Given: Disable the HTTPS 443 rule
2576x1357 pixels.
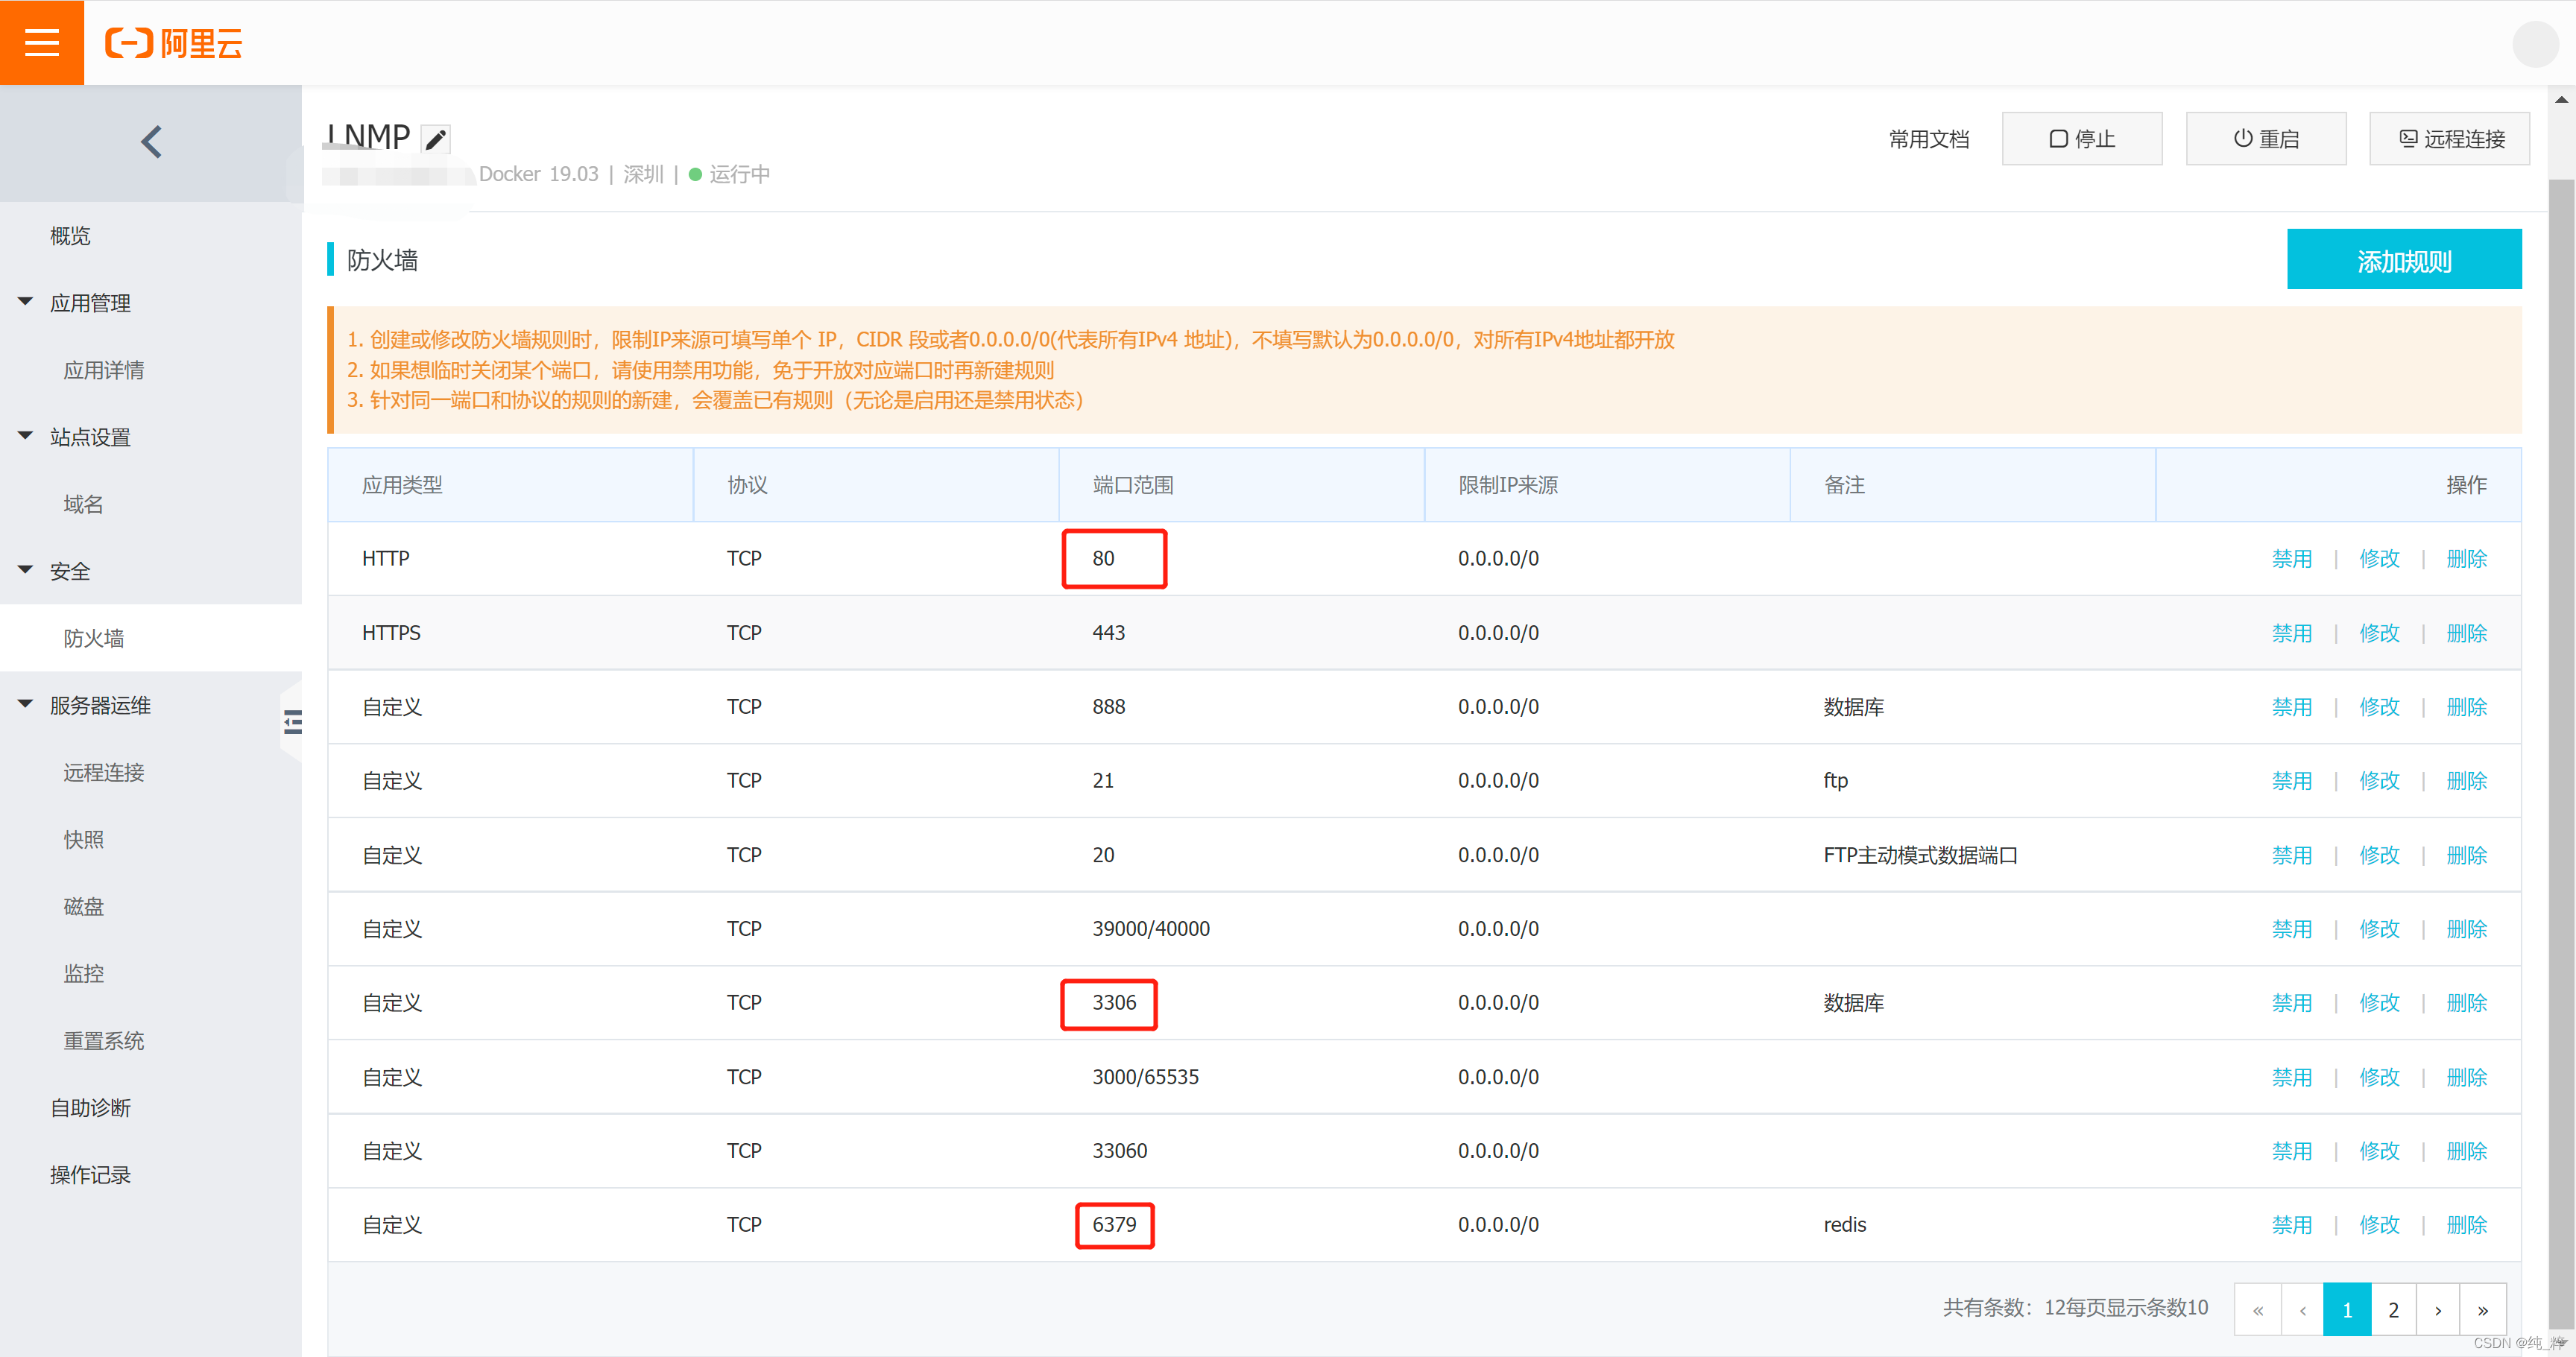Looking at the screenshot, I should (2292, 632).
